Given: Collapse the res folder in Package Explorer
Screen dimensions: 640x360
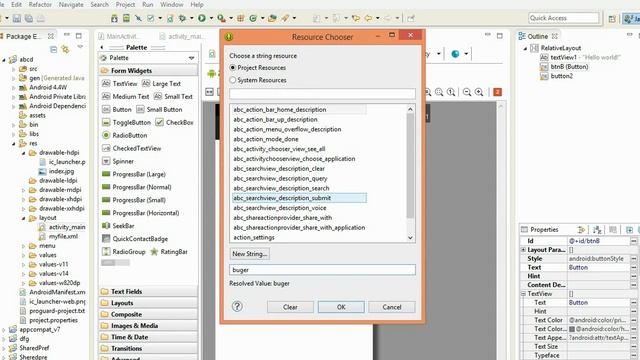Looking at the screenshot, I should tap(13, 144).
